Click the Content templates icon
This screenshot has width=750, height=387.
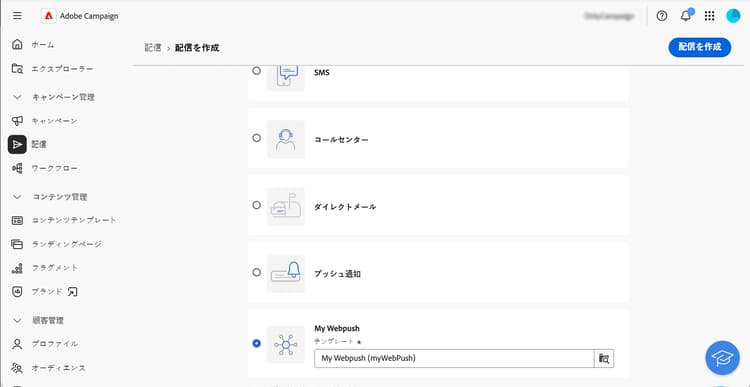point(17,221)
